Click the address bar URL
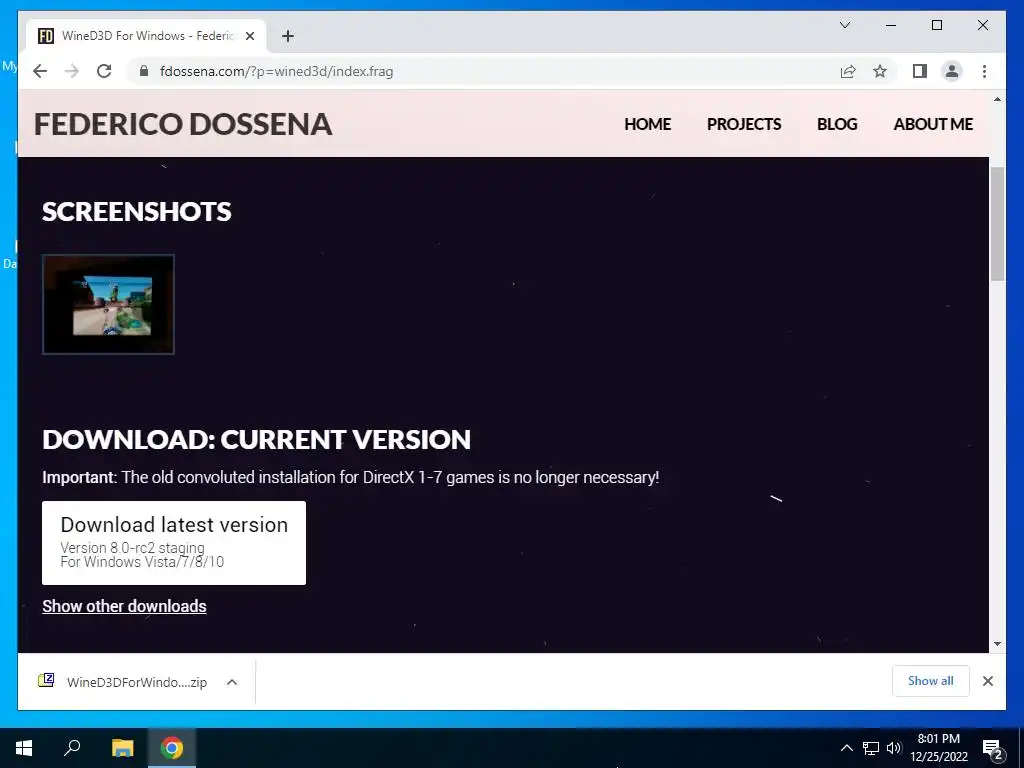1024x768 pixels. point(276,71)
